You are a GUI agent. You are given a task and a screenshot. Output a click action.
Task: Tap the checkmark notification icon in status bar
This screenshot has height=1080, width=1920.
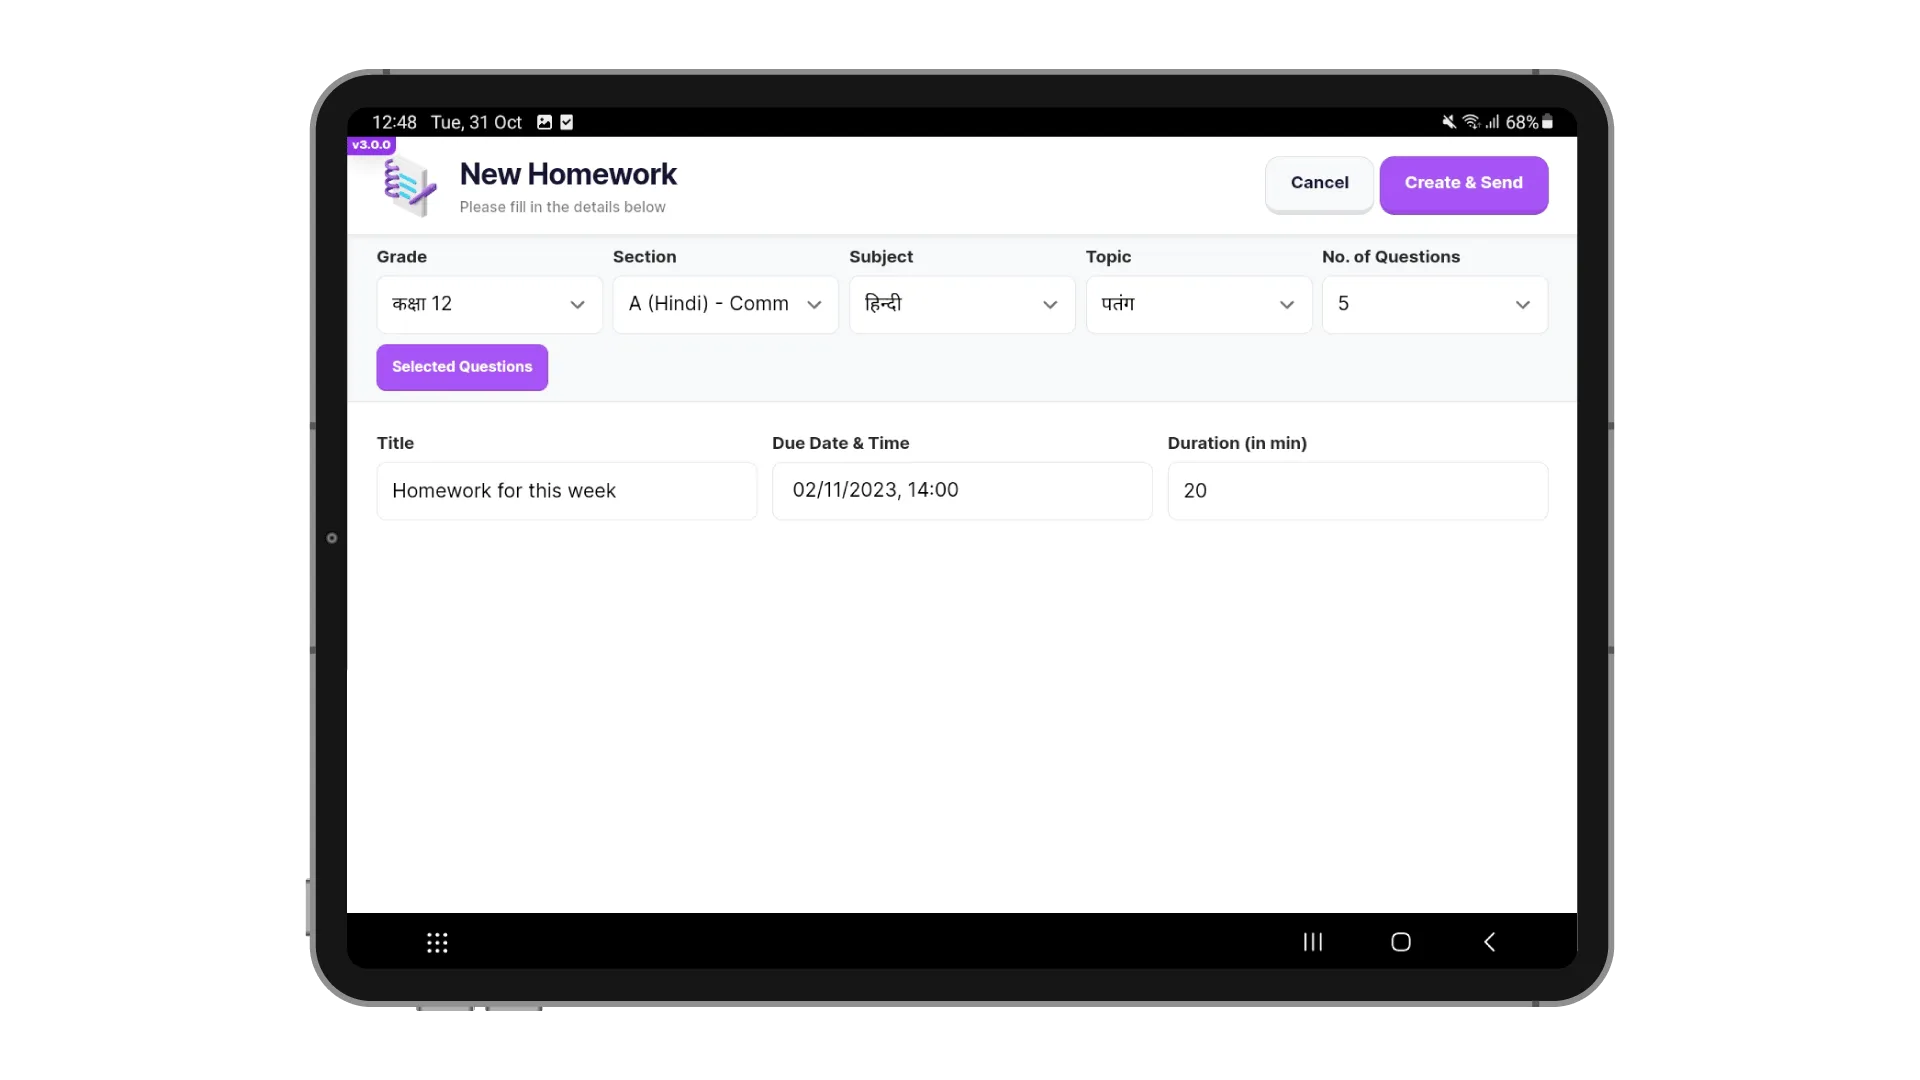(x=567, y=122)
